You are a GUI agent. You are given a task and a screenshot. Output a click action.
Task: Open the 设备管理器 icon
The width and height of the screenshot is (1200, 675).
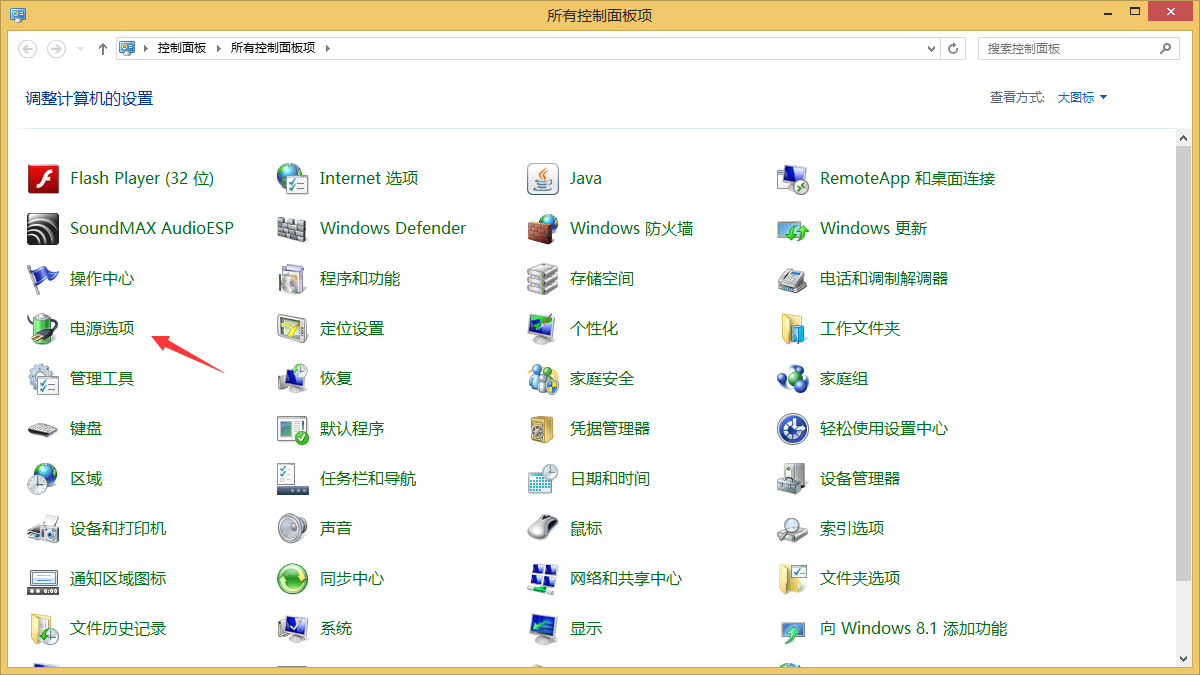tap(792, 479)
